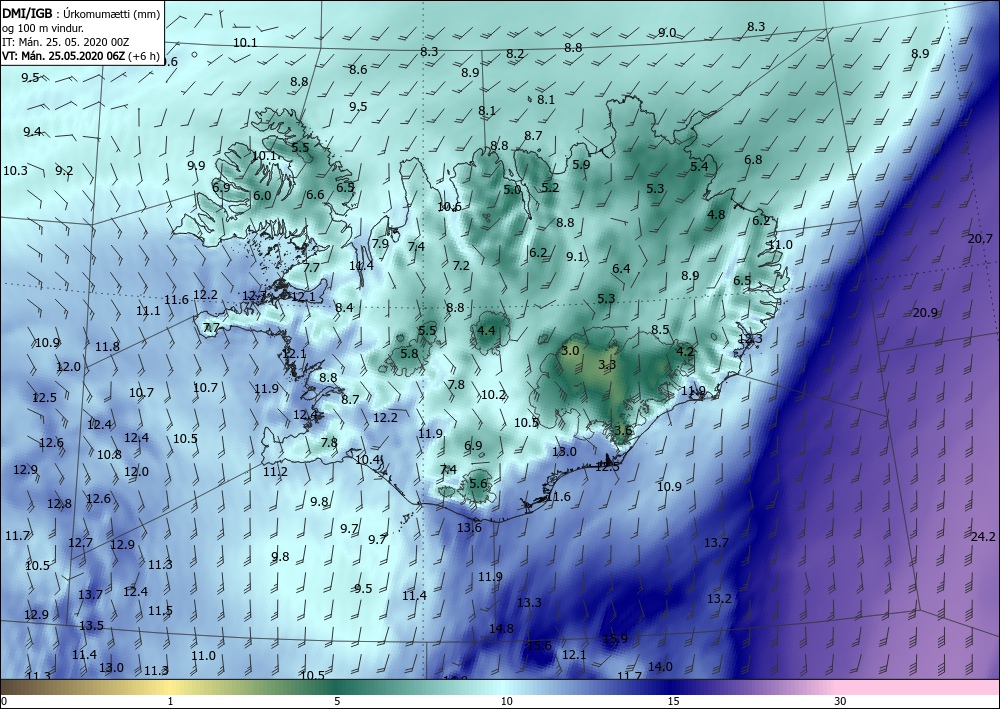Click the map value 10.2
The height and width of the screenshot is (709, 1000).
pyautogui.click(x=493, y=395)
